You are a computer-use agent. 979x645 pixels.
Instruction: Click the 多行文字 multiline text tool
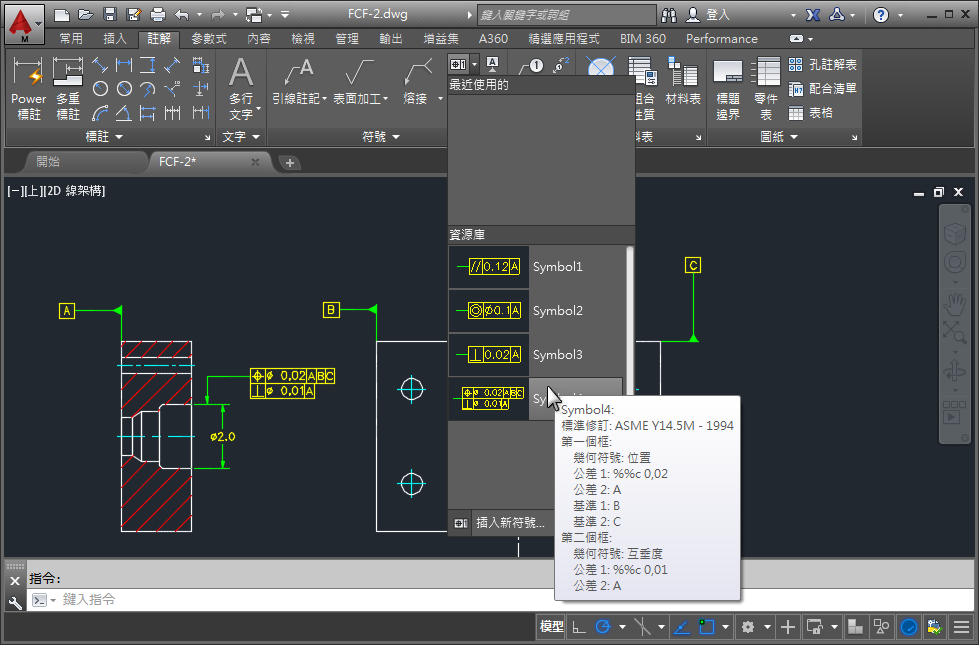[x=241, y=88]
